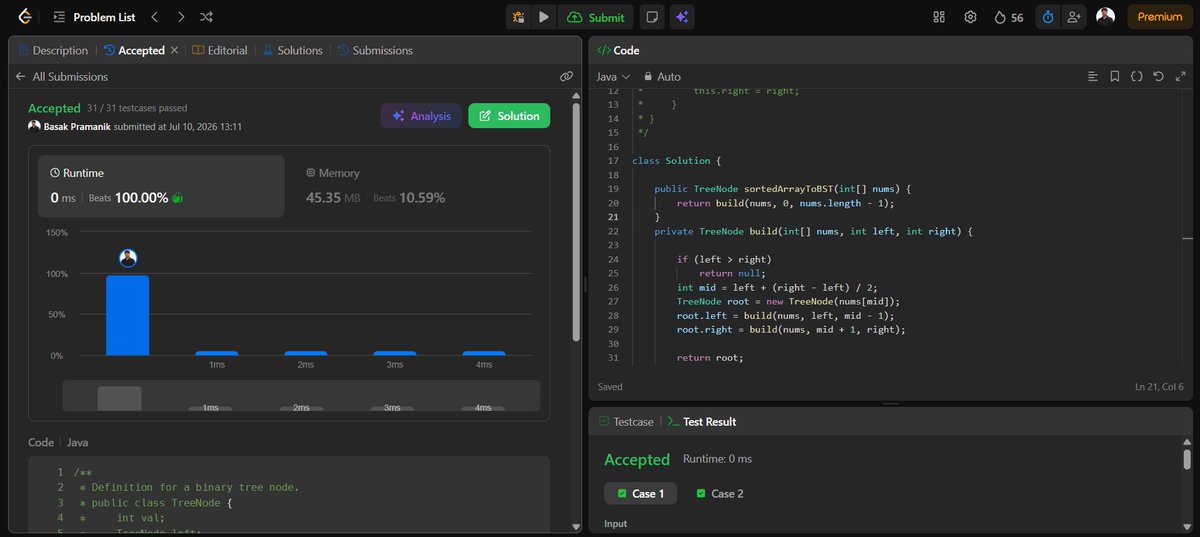Select the Memory stats card
The image size is (1200, 537).
pyautogui.click(x=417, y=186)
